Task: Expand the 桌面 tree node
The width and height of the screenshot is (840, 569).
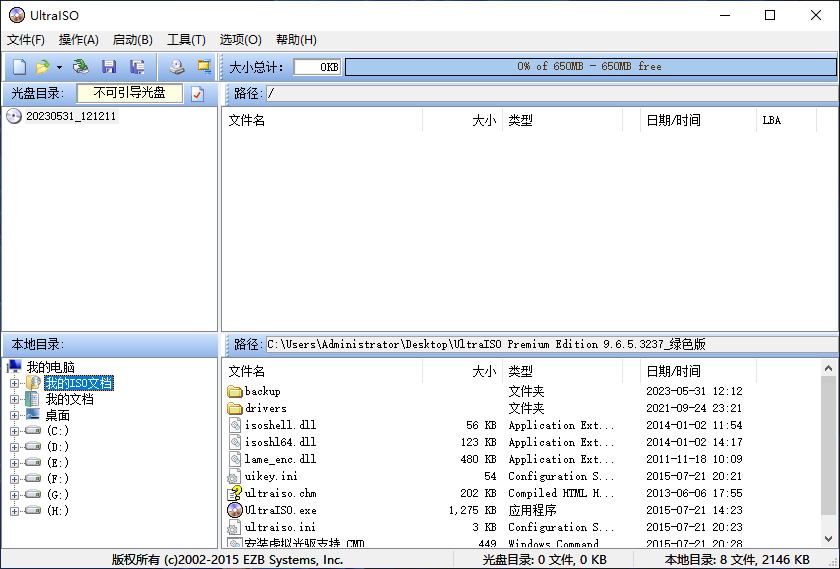Action: 14,415
